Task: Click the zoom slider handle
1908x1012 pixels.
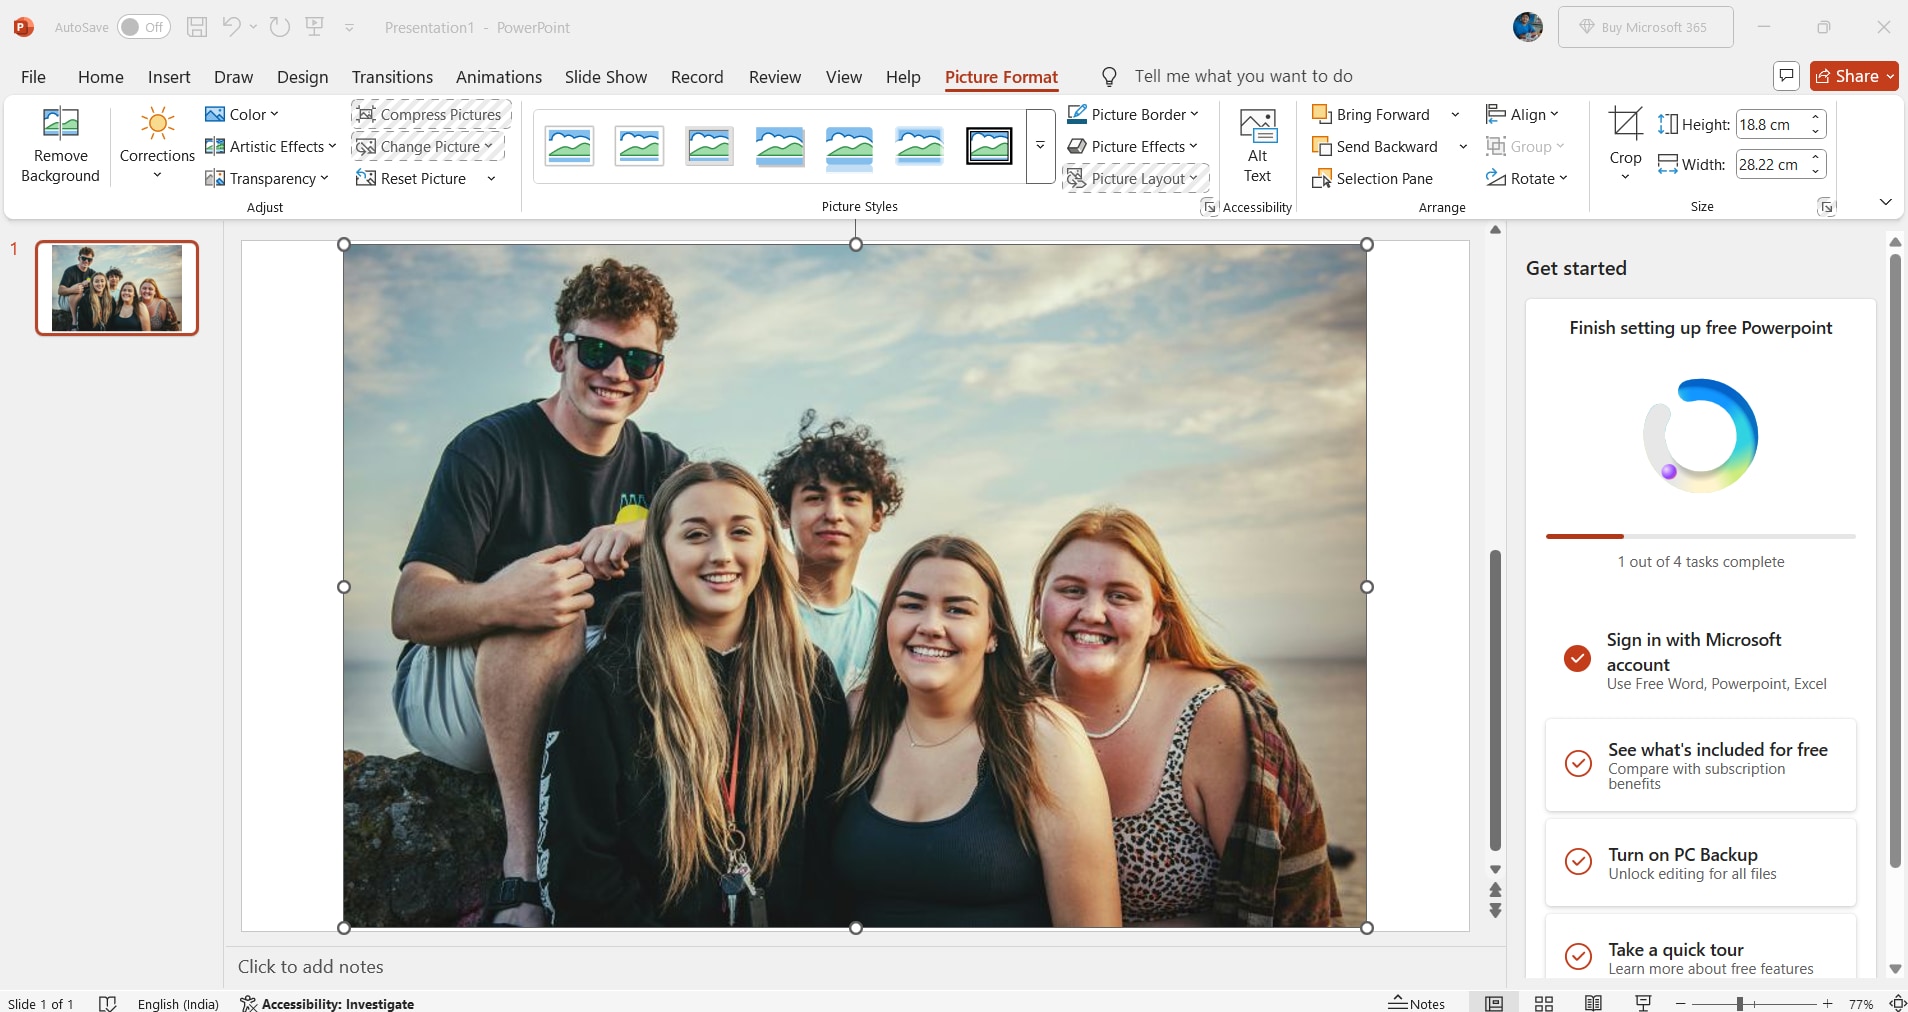Action: pos(1740,1003)
